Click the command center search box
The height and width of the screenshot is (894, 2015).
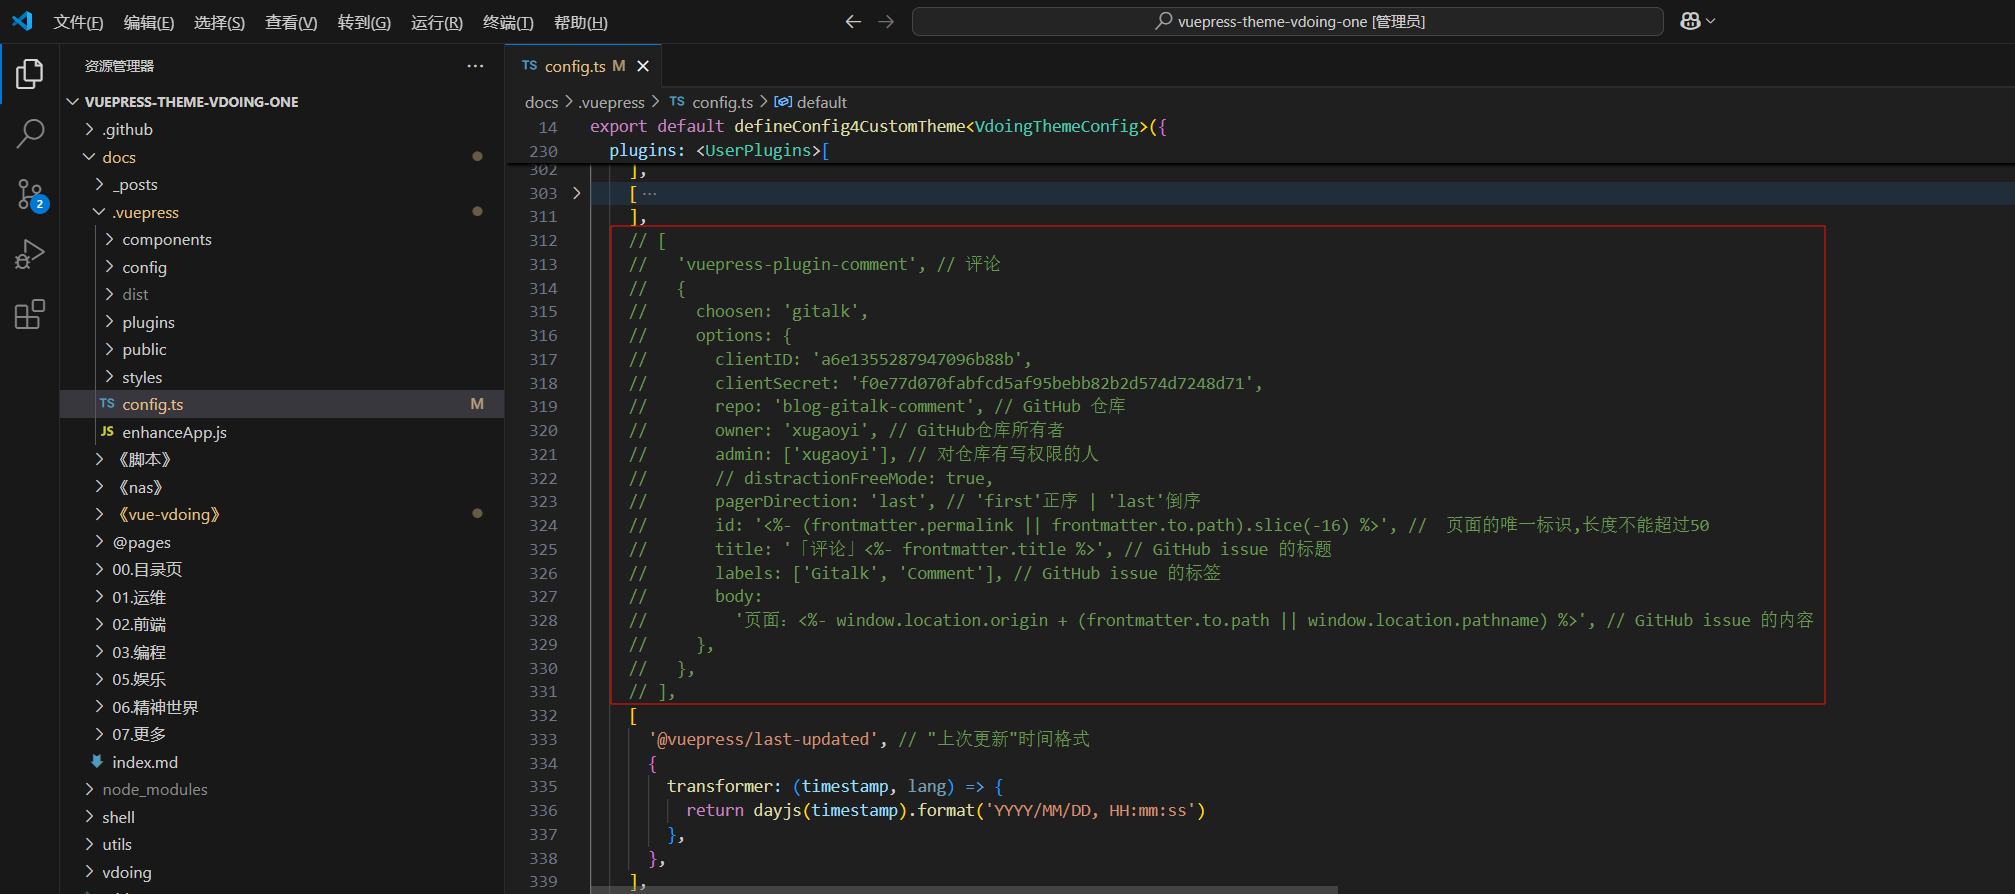[x=1288, y=21]
